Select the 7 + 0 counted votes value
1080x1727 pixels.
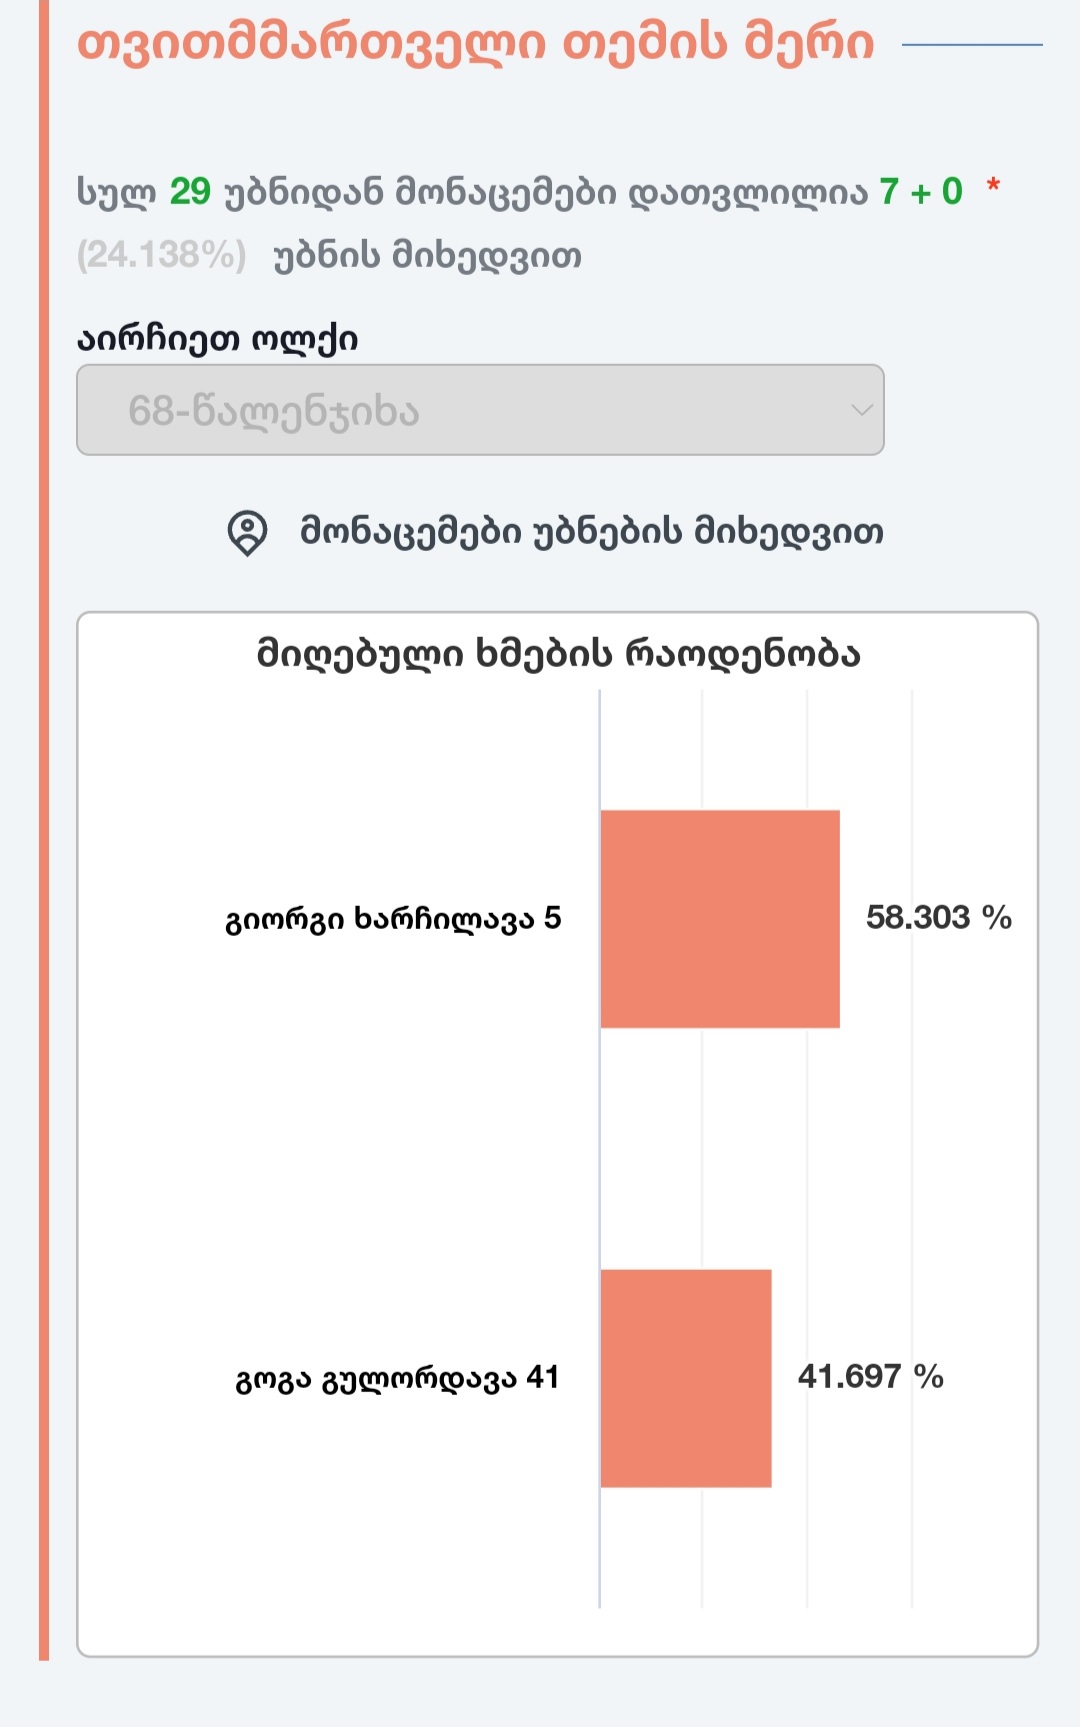918,188
